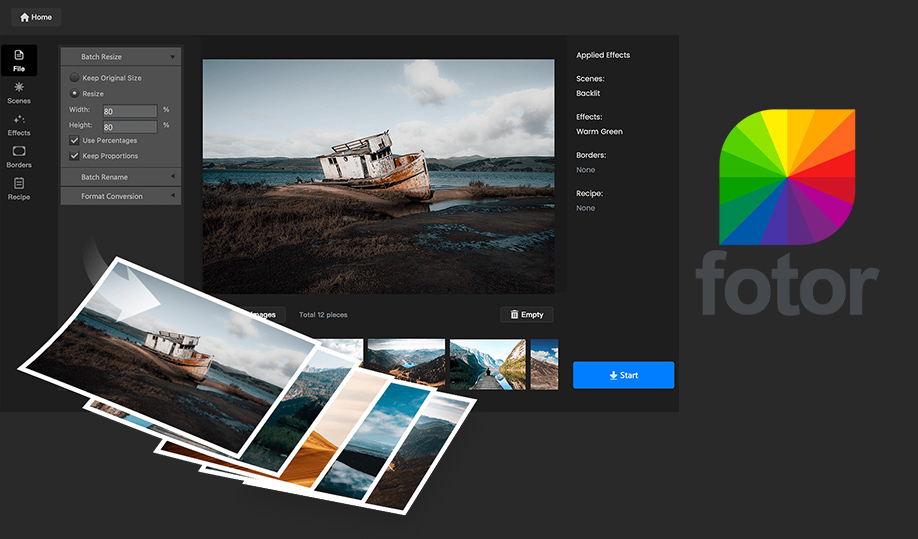Select the last partially visible thumbnail
918x539 pixels.
pos(544,364)
